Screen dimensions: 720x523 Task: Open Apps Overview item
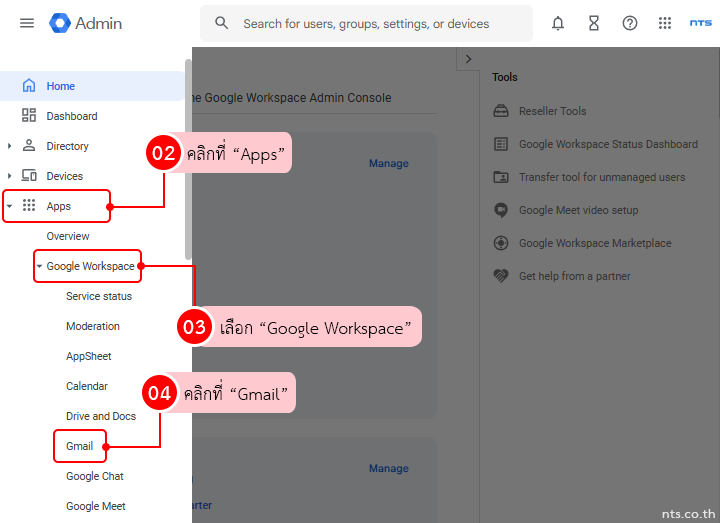click(68, 236)
